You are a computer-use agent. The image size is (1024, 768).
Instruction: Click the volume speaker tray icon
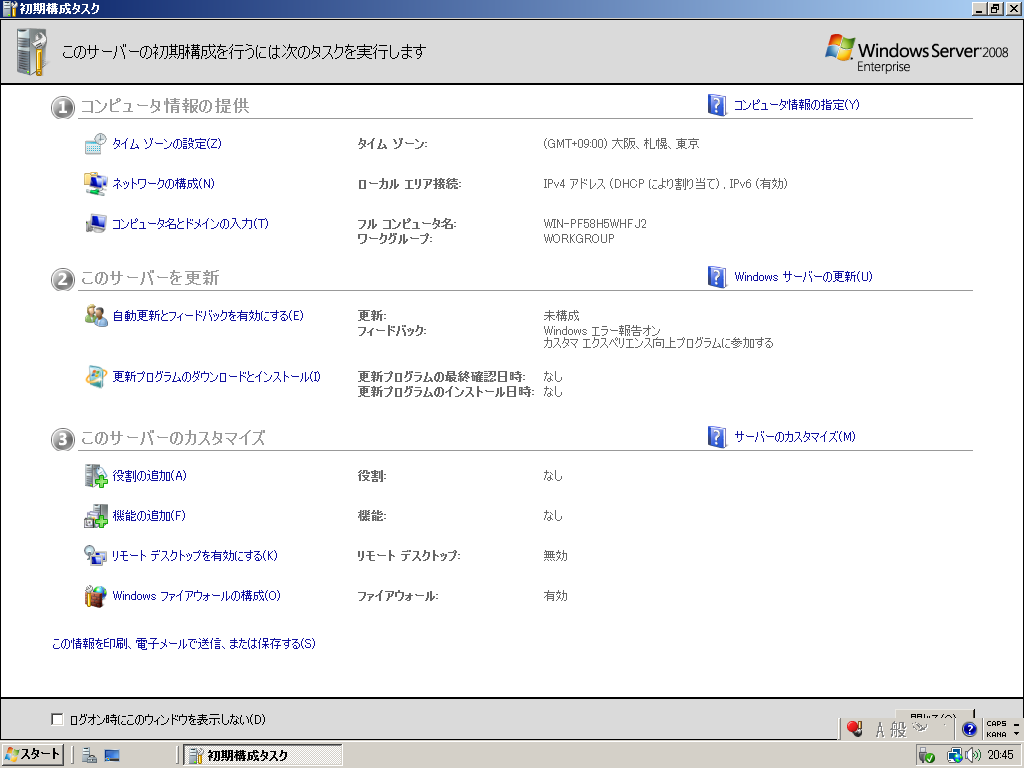tap(972, 756)
